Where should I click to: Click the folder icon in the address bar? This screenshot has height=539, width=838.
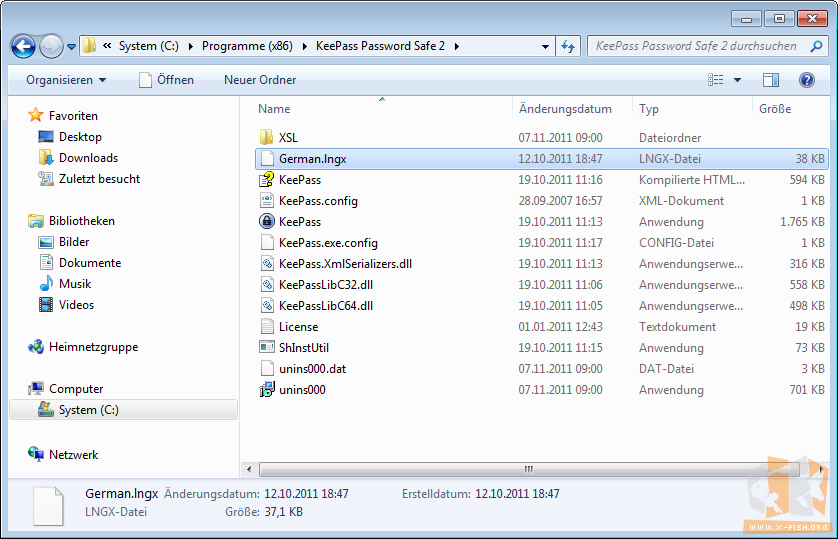tap(90, 45)
